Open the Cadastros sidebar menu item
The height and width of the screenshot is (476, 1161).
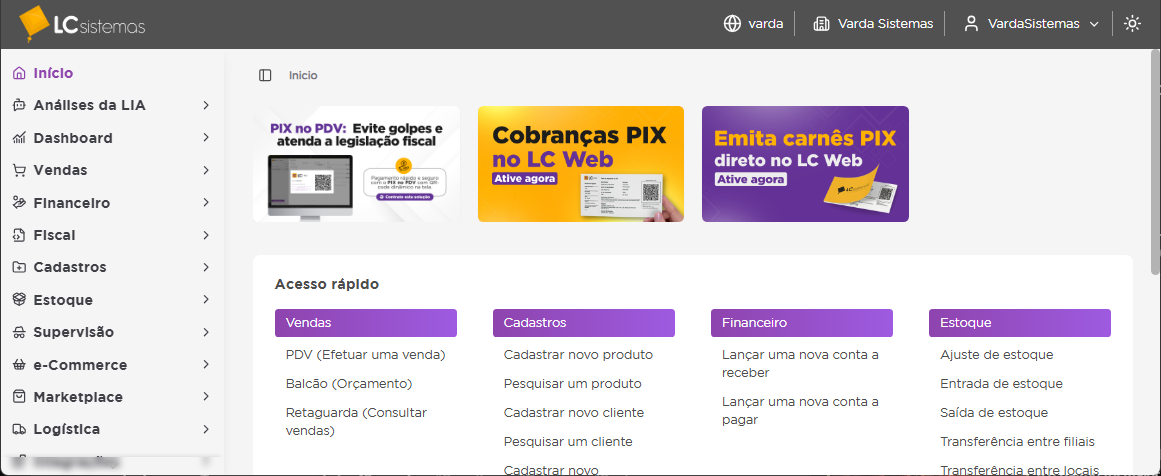(112, 267)
